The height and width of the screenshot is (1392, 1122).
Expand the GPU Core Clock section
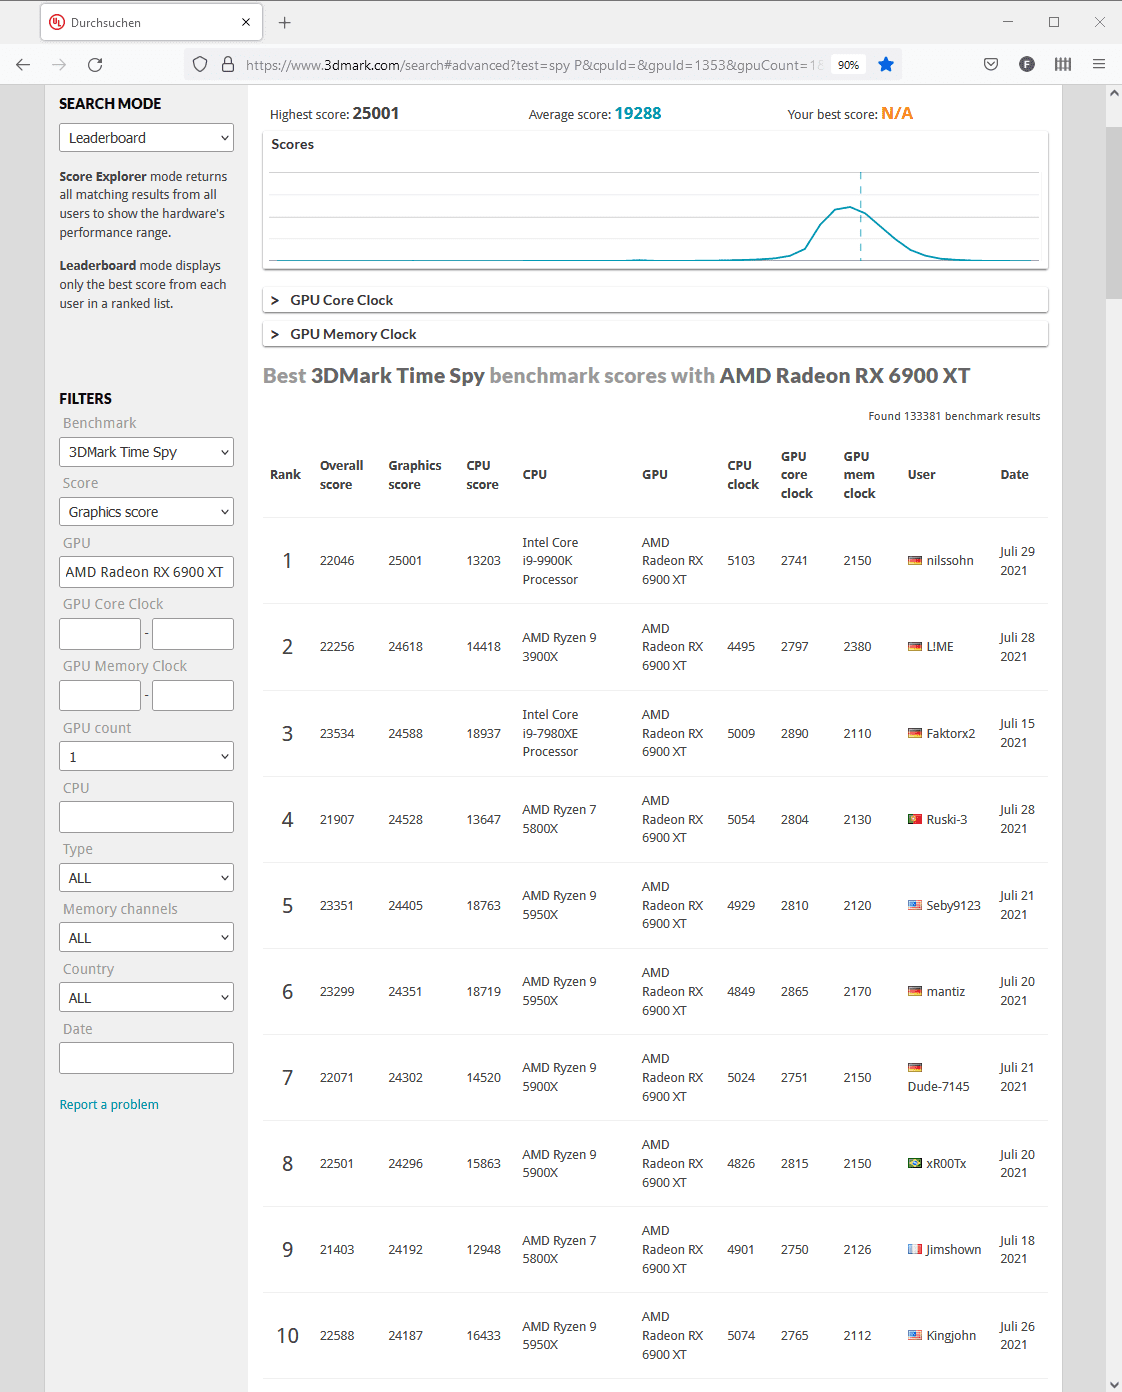click(655, 300)
